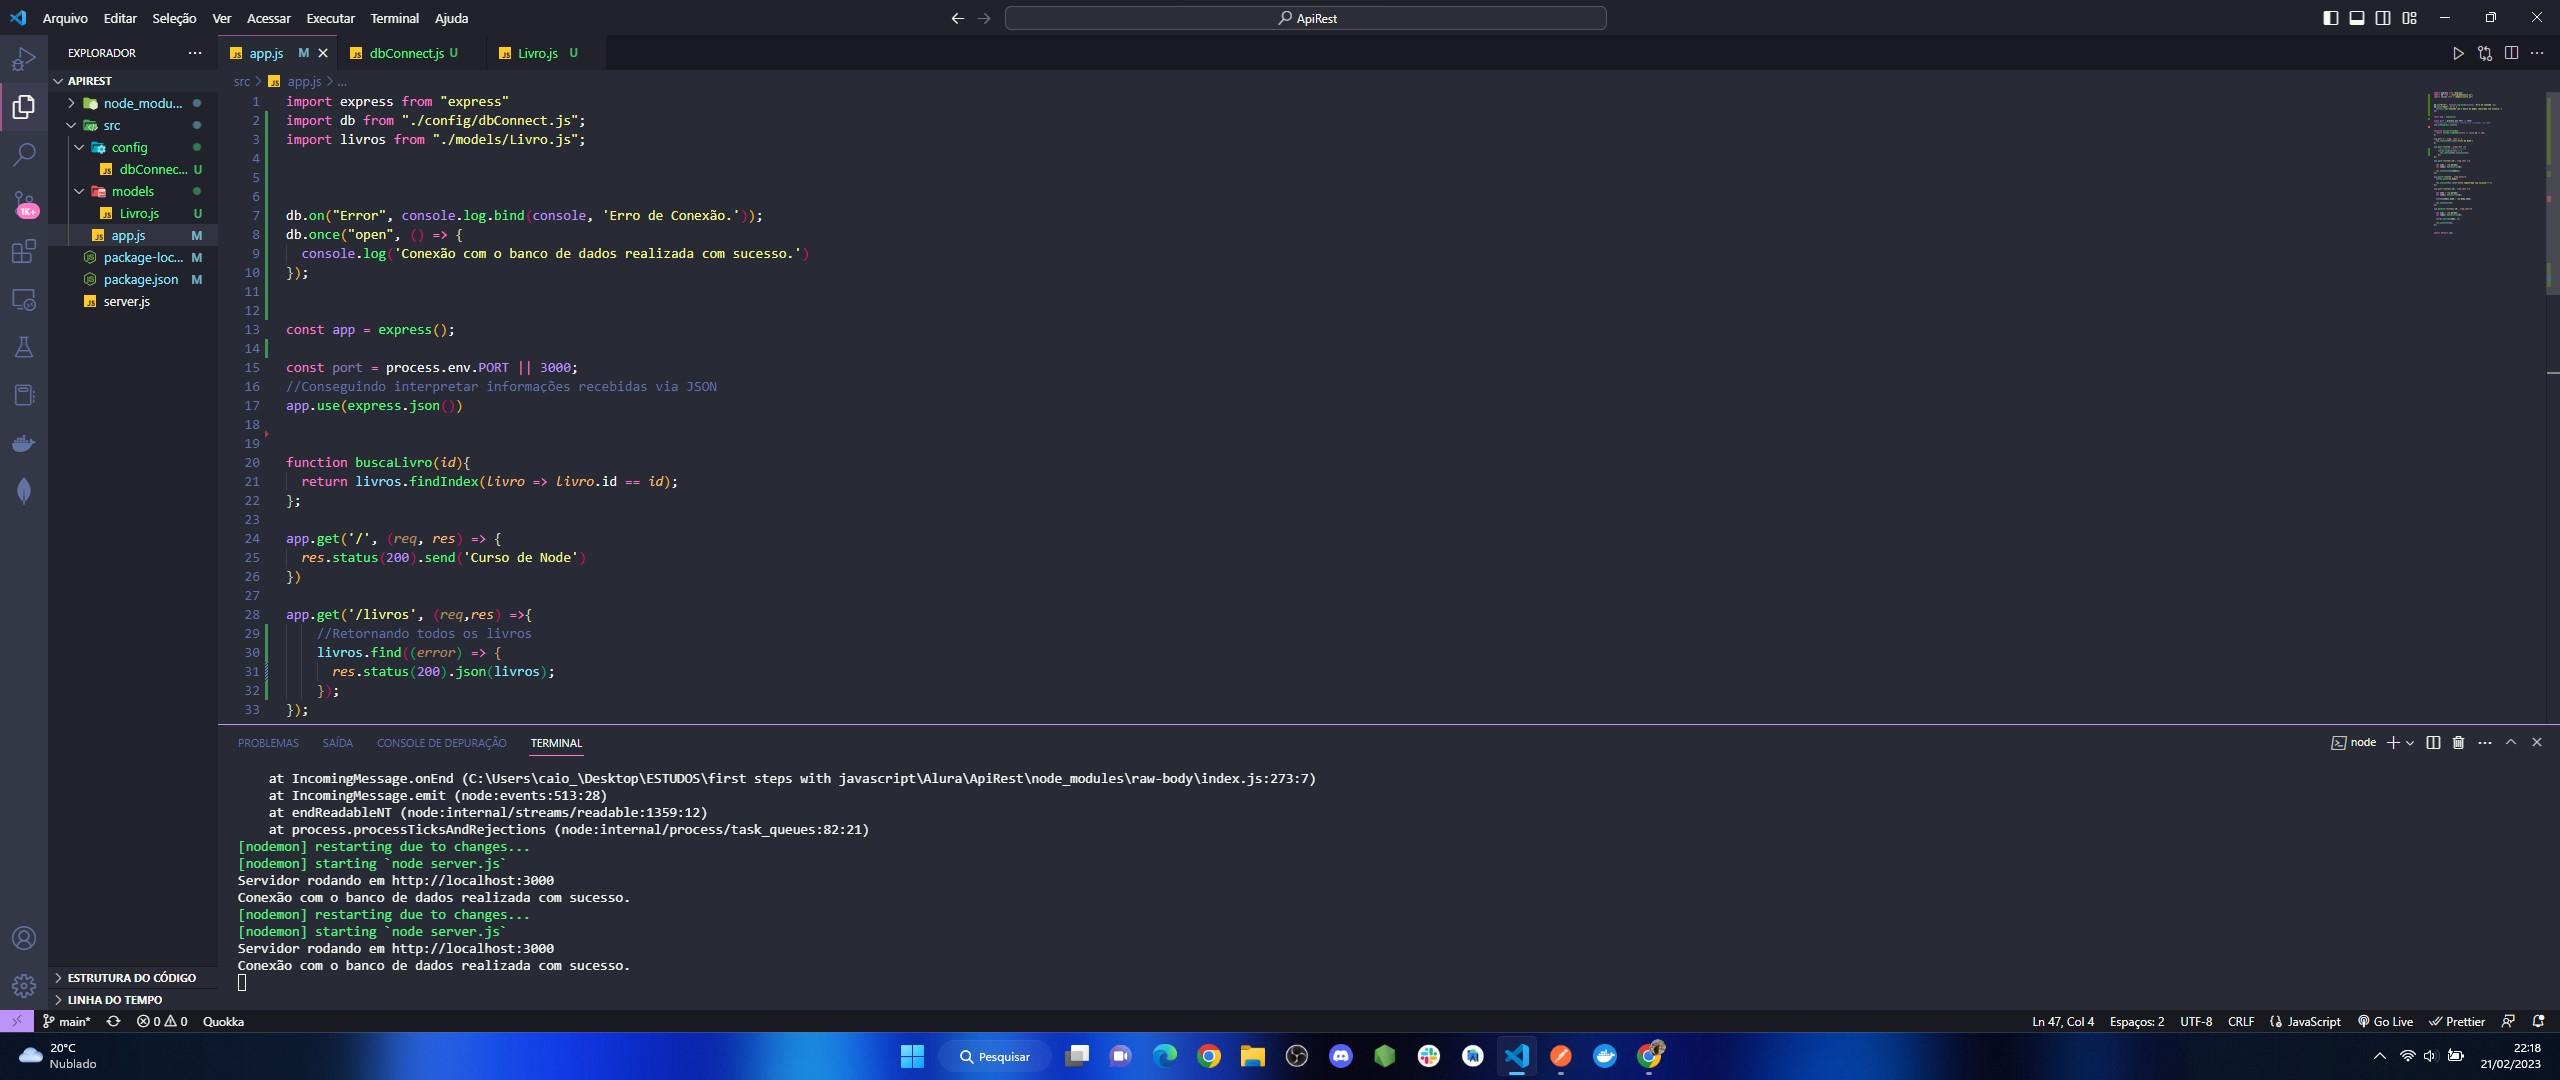Image resolution: width=2560 pixels, height=1080 pixels.
Task: Toggle secondary side bar visibility
Action: pos(2383,18)
